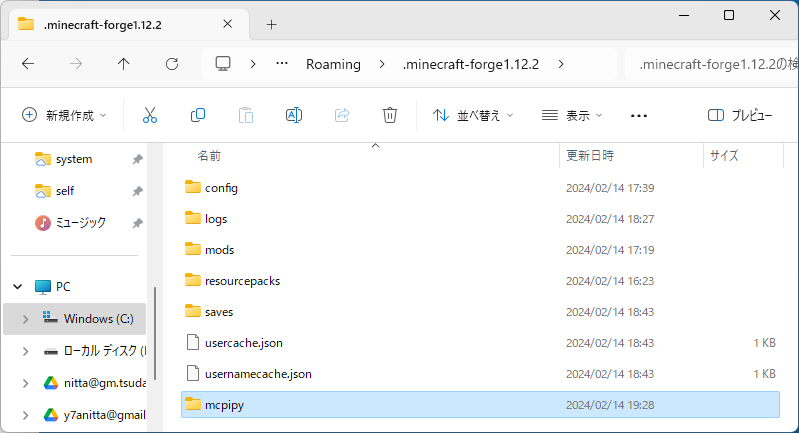The height and width of the screenshot is (433, 799).
Task: Click the Delete trash can icon
Action: pyautogui.click(x=390, y=115)
